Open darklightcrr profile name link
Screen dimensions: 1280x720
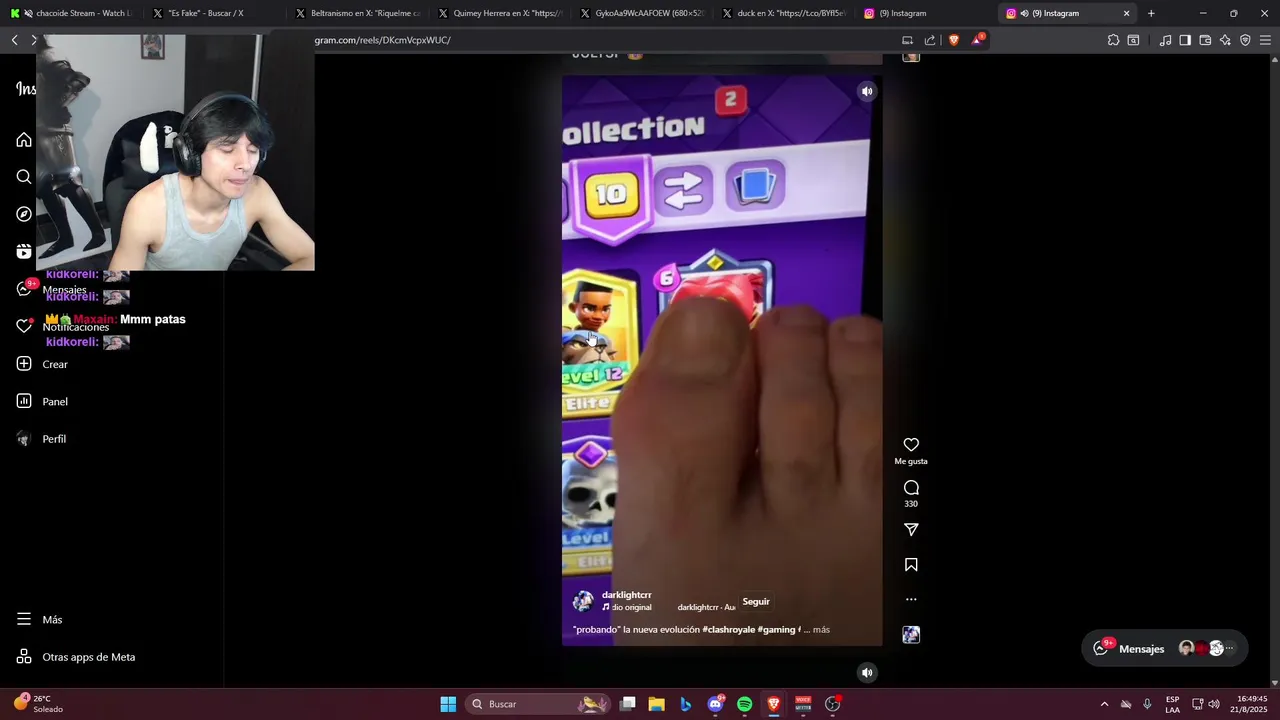[x=626, y=595]
